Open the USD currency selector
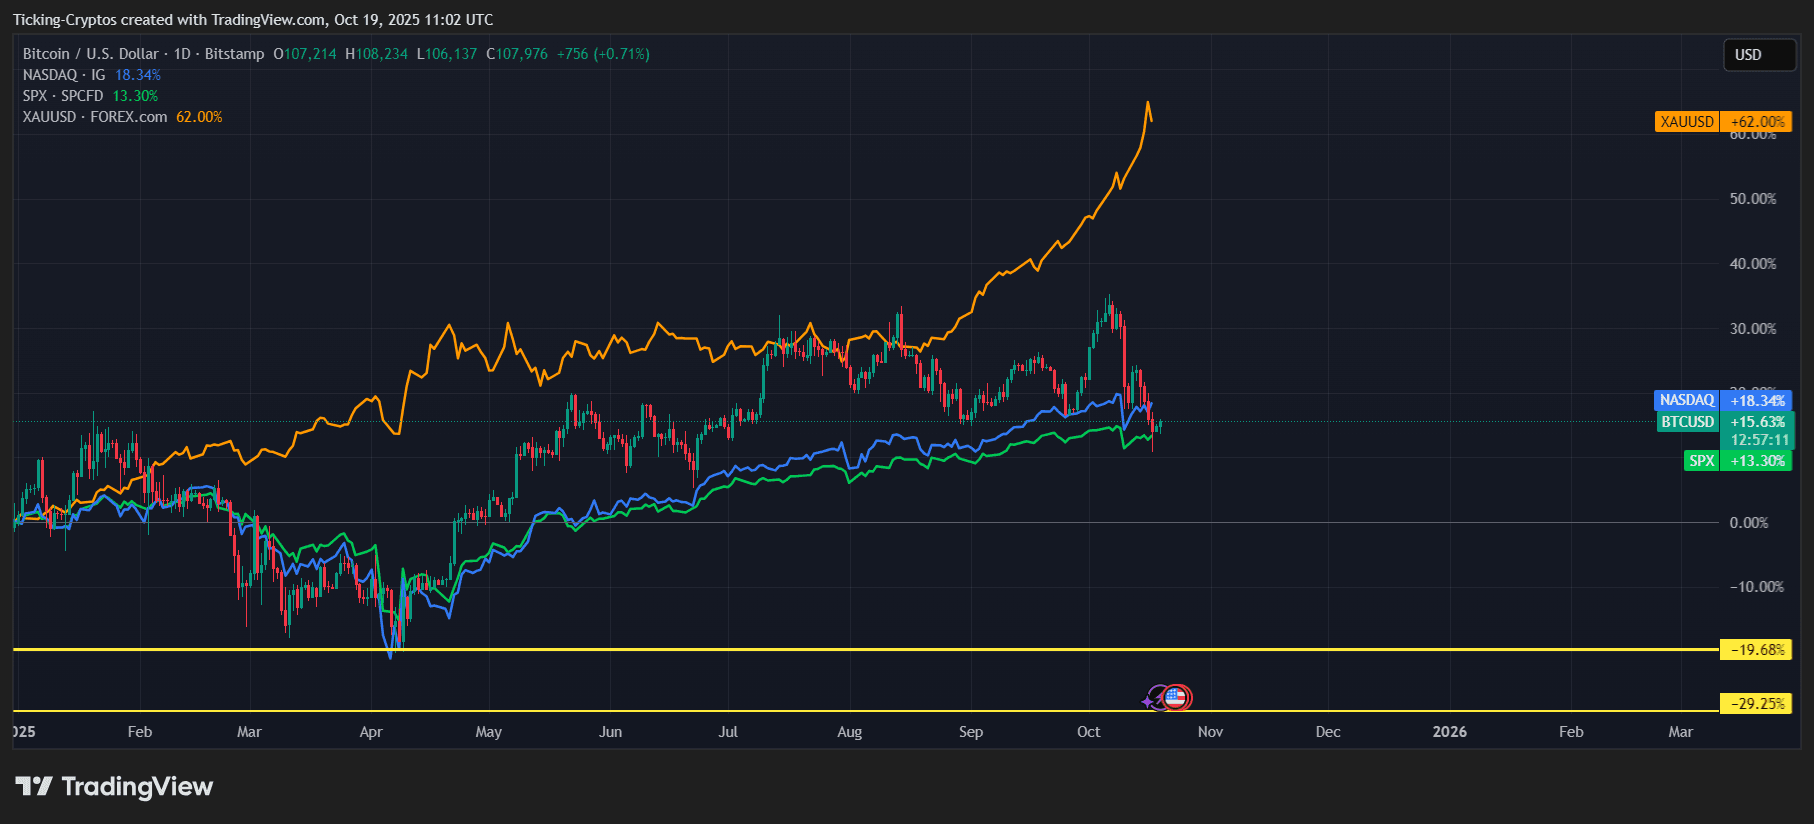 click(x=1758, y=55)
